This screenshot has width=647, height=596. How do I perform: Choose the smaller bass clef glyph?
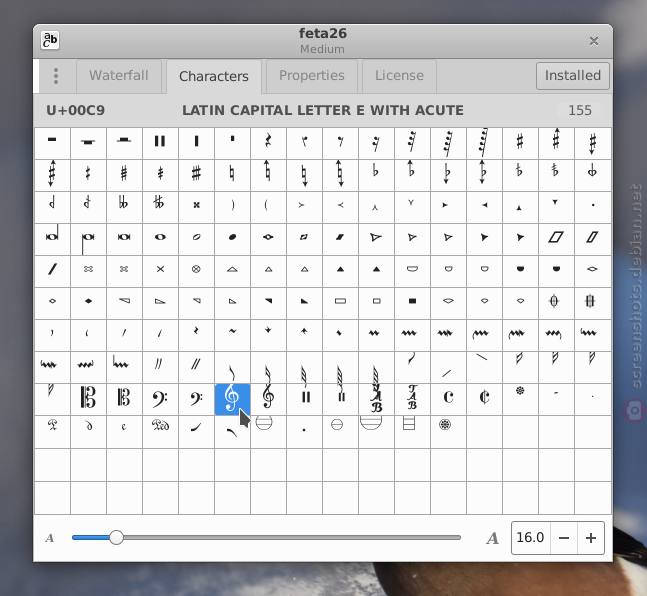196,399
